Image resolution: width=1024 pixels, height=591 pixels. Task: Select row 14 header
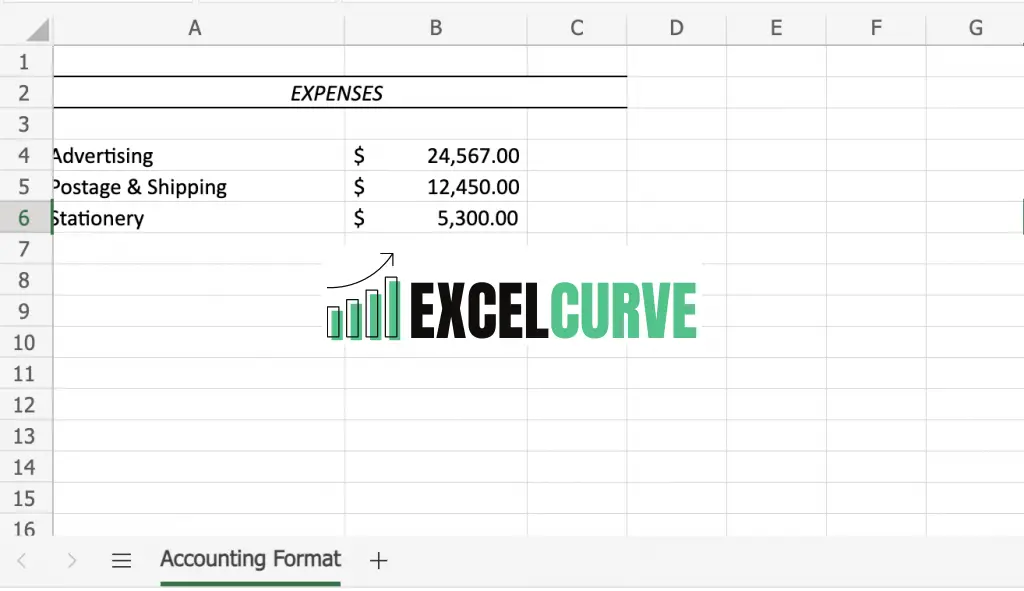(x=24, y=467)
